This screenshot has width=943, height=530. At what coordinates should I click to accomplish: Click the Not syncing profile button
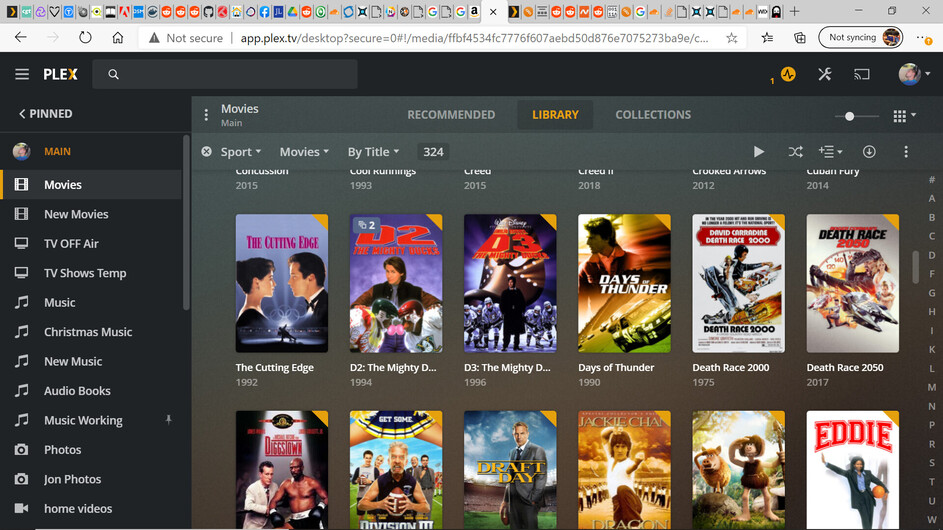861,37
